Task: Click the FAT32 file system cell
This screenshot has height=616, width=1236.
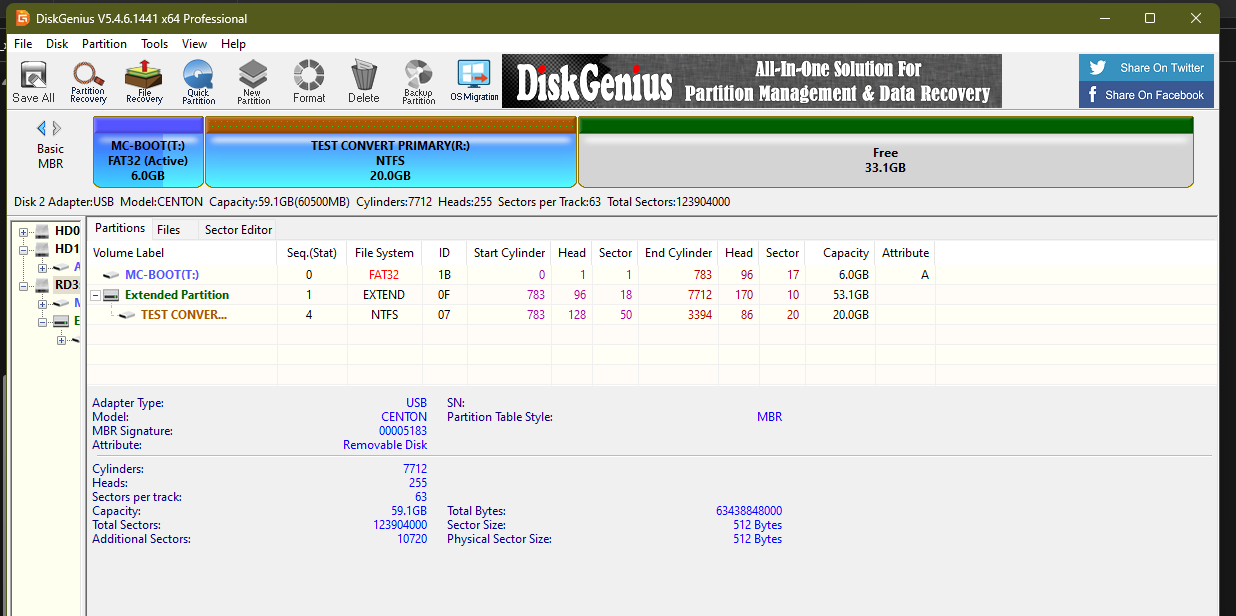Action: point(384,275)
